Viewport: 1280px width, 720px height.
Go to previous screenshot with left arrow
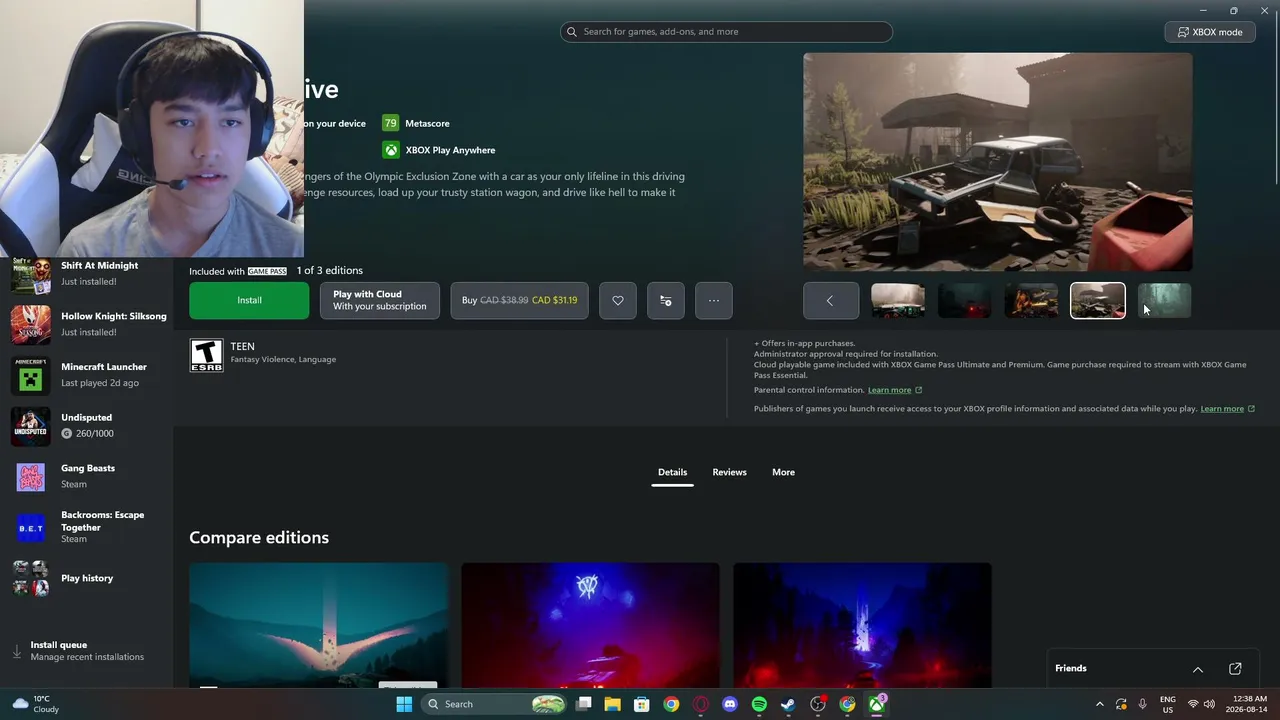(x=830, y=301)
